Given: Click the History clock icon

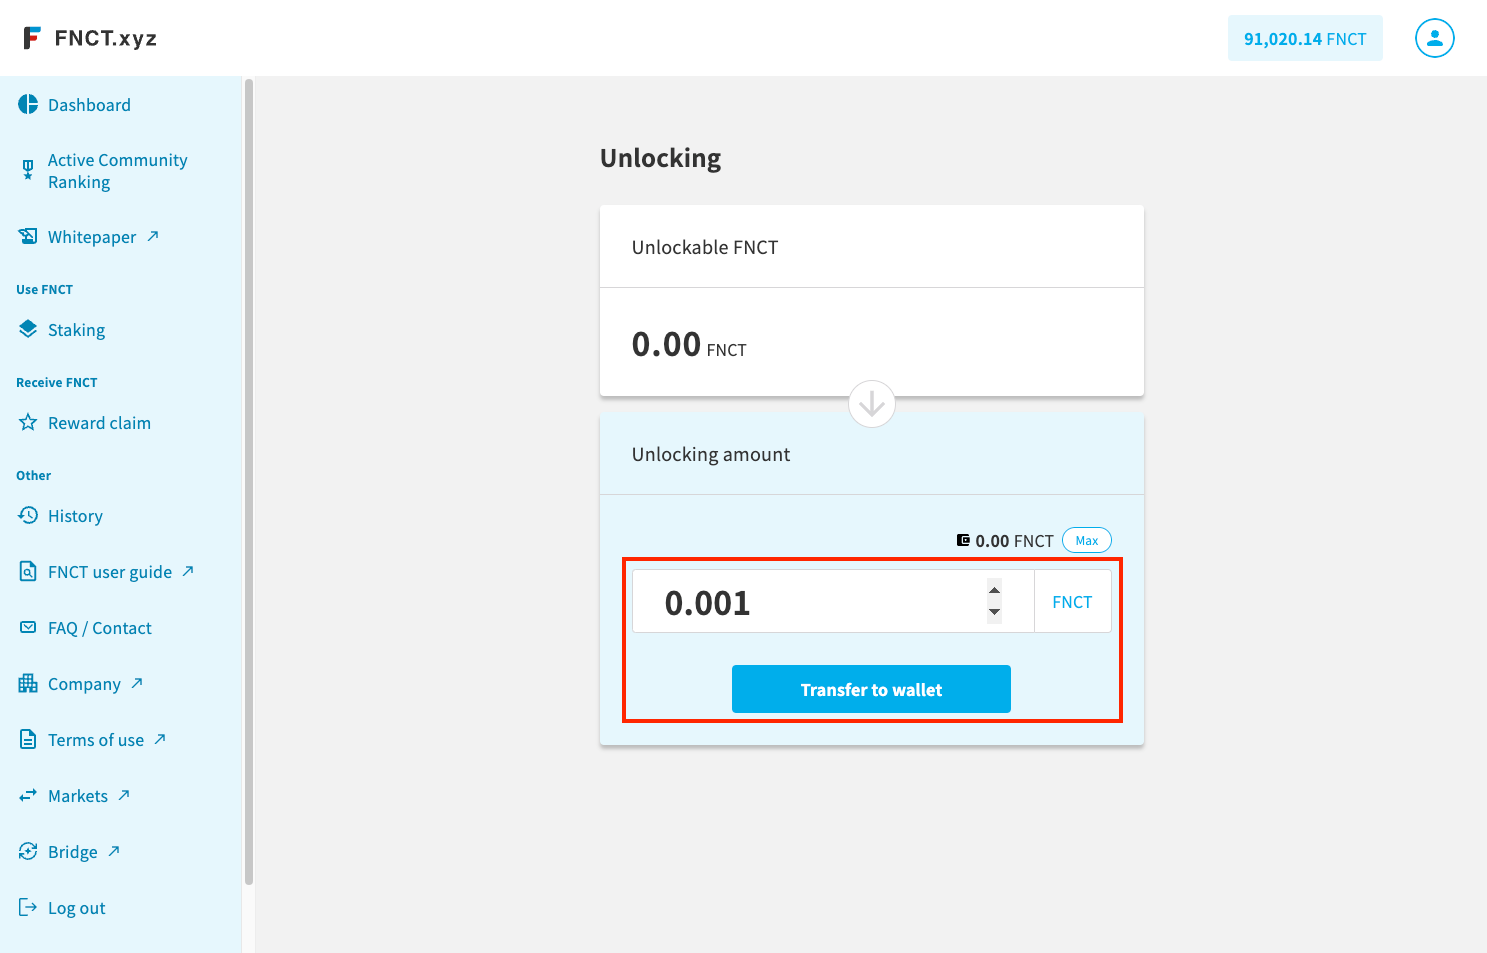Looking at the screenshot, I should point(28,515).
